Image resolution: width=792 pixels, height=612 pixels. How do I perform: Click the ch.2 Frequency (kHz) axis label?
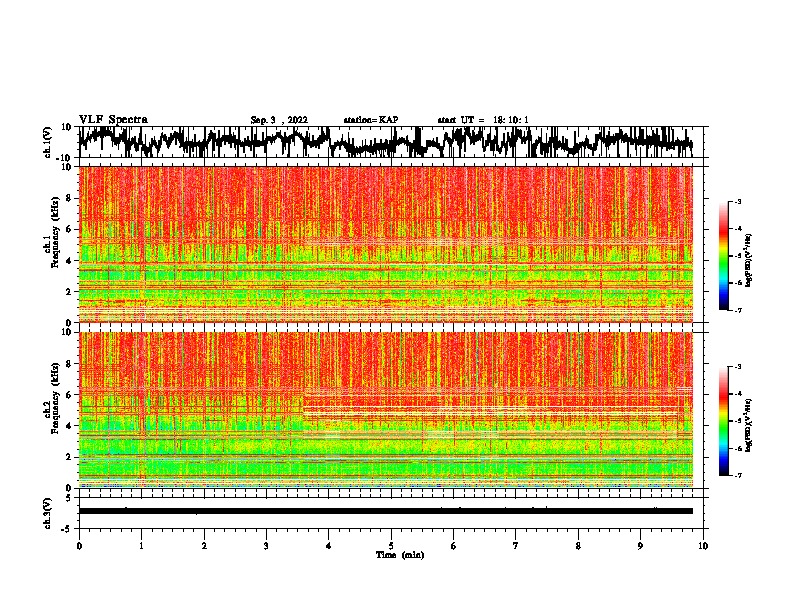[52, 398]
